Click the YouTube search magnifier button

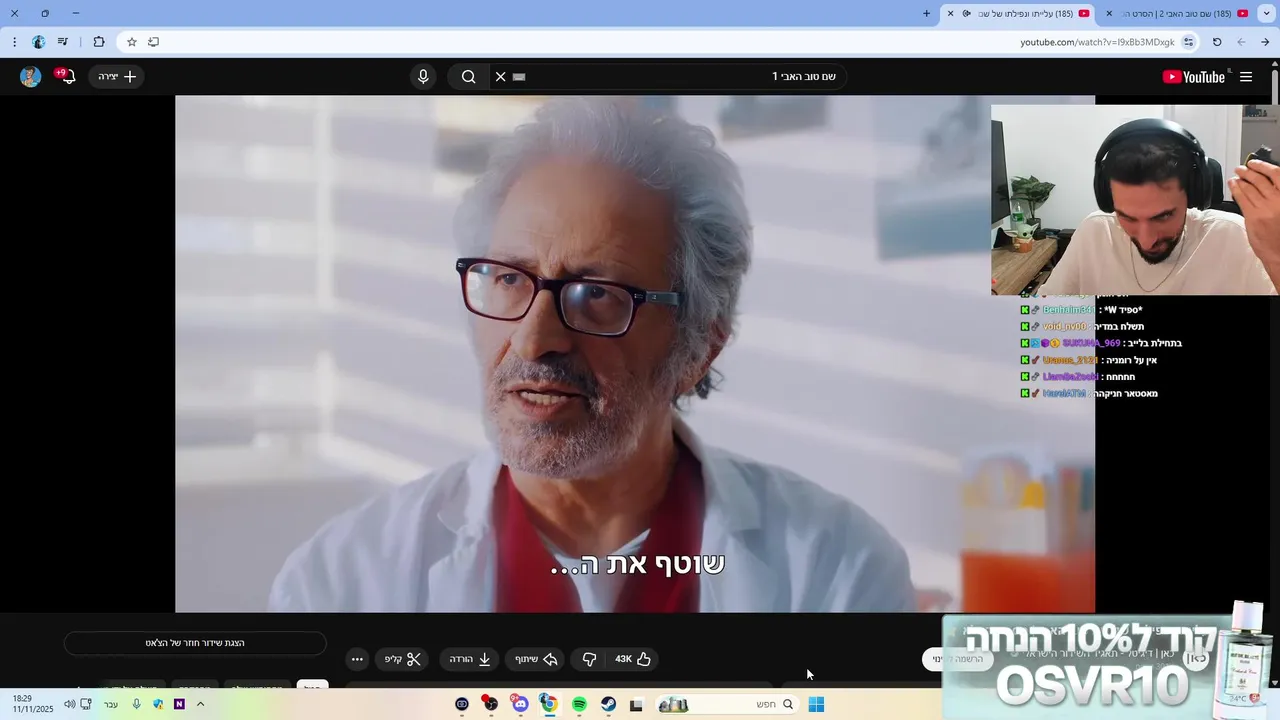click(469, 77)
